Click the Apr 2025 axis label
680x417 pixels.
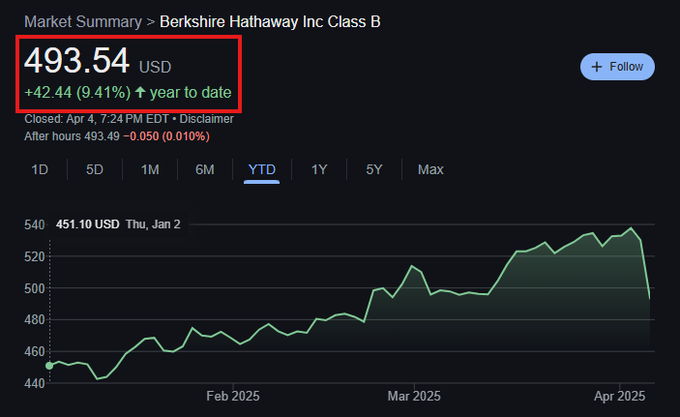click(619, 395)
